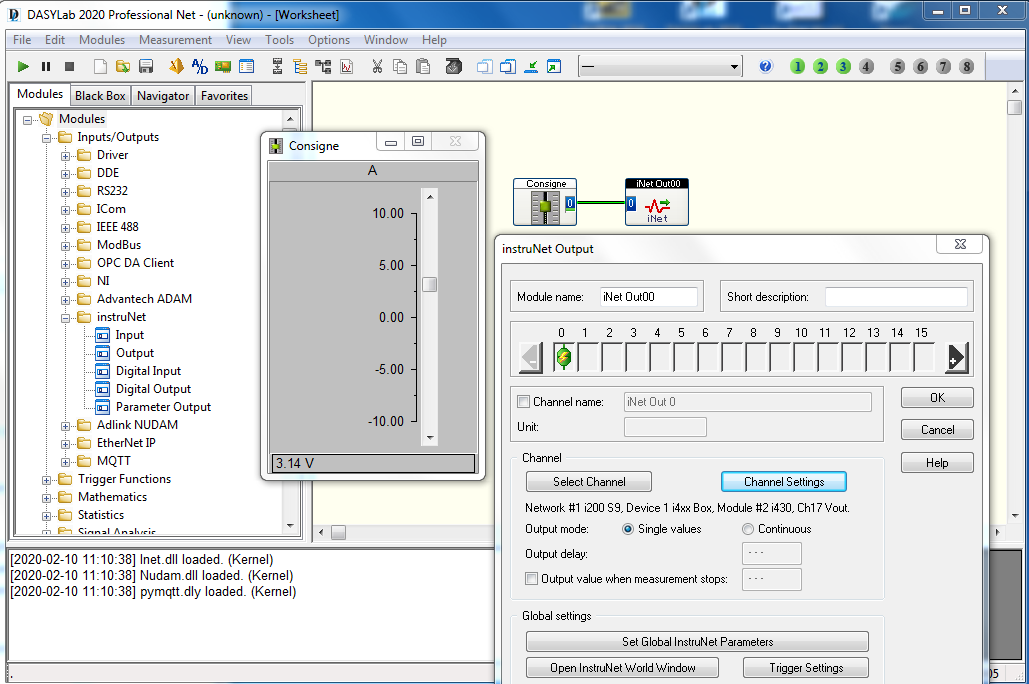Image resolution: width=1029 pixels, height=684 pixels.
Task: Collapse the instruNet folder in tree
Action: (66, 318)
